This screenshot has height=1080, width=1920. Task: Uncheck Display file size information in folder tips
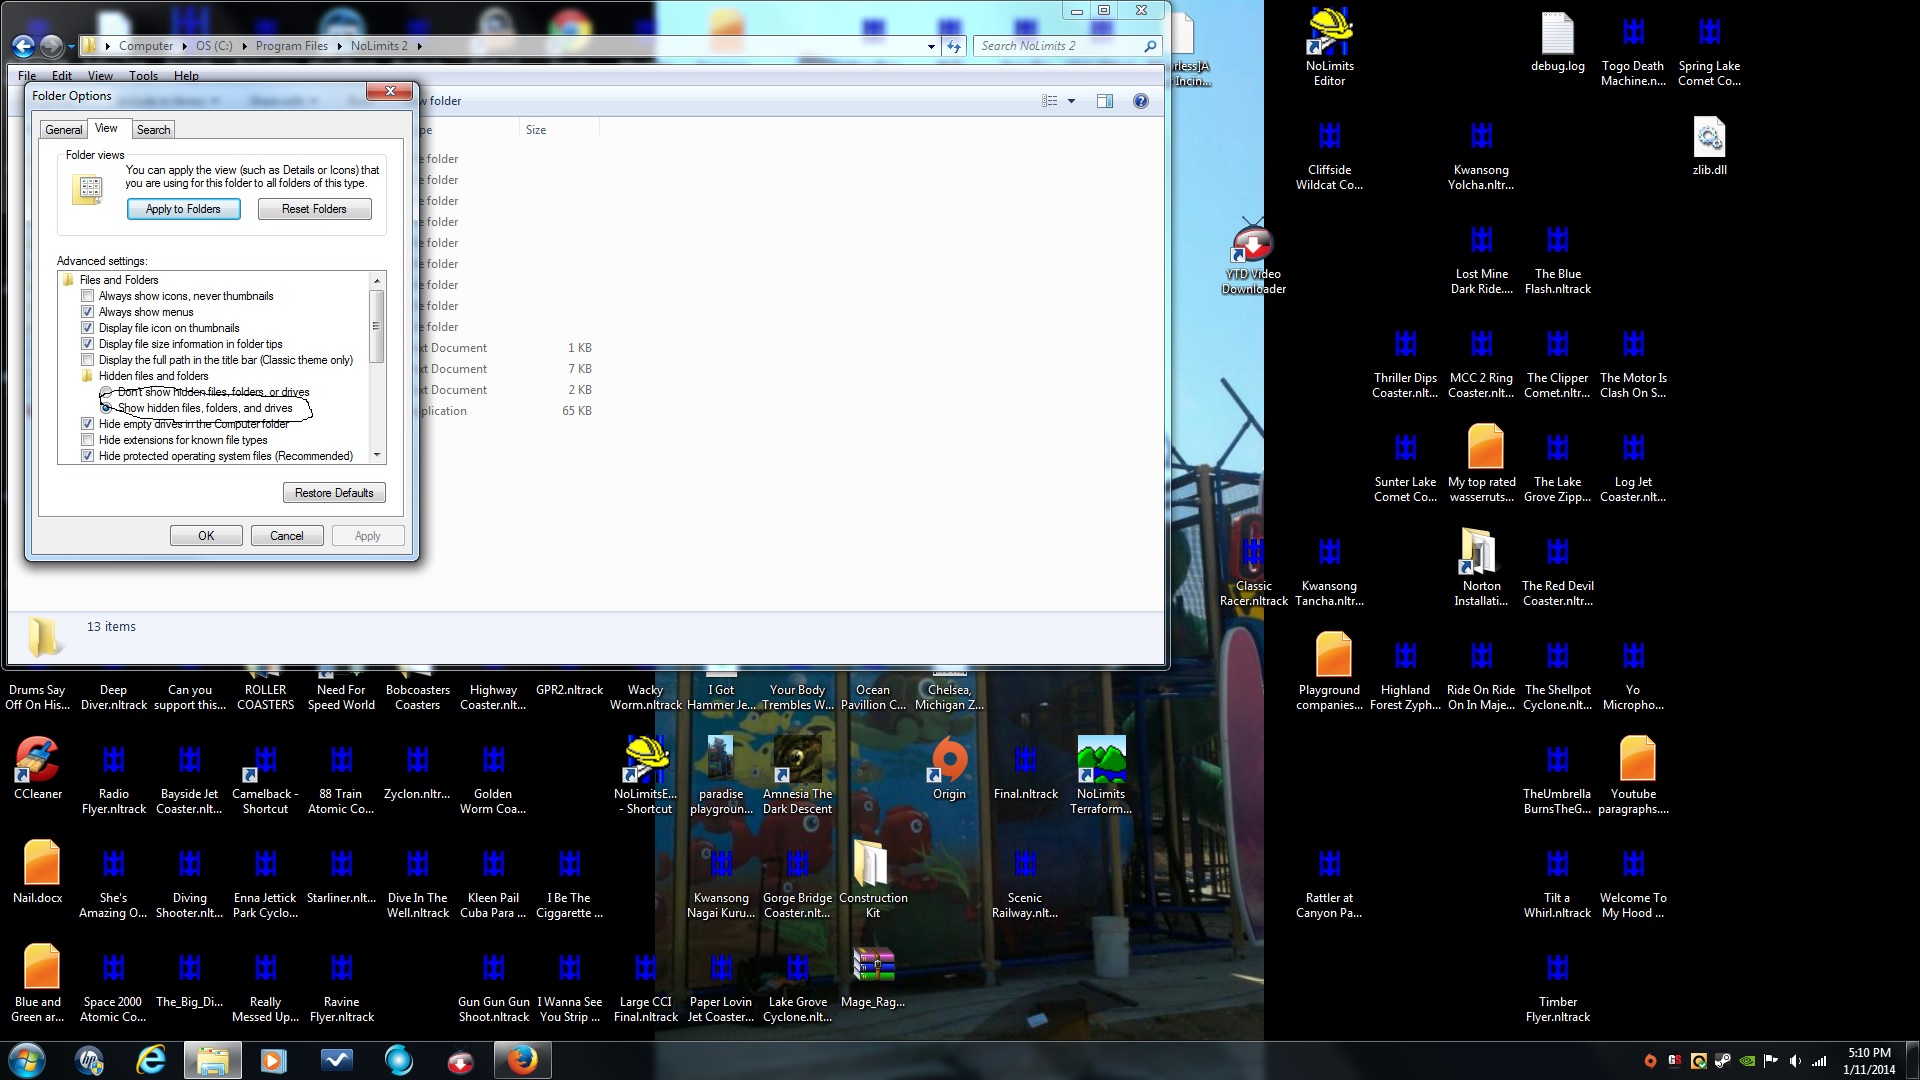tap(87, 344)
